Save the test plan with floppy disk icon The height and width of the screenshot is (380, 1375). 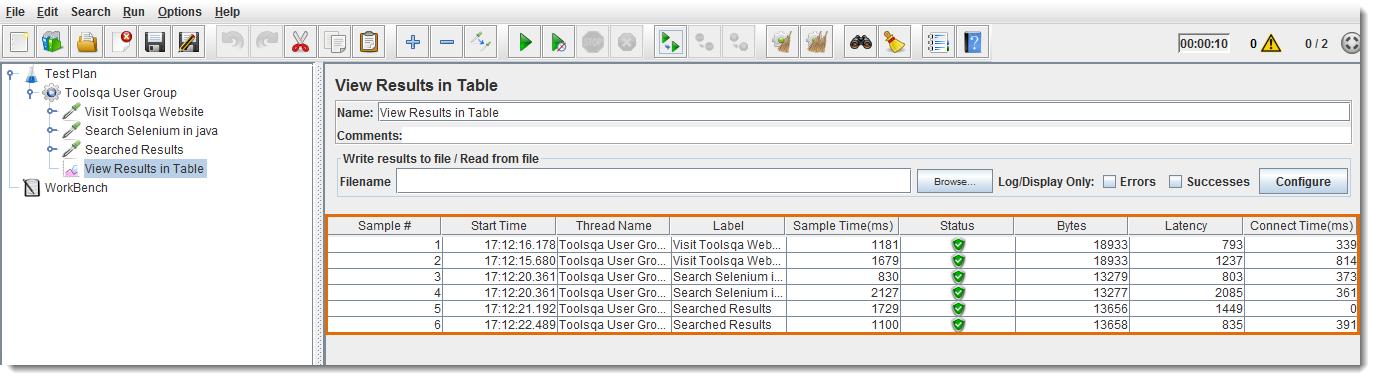coord(155,43)
